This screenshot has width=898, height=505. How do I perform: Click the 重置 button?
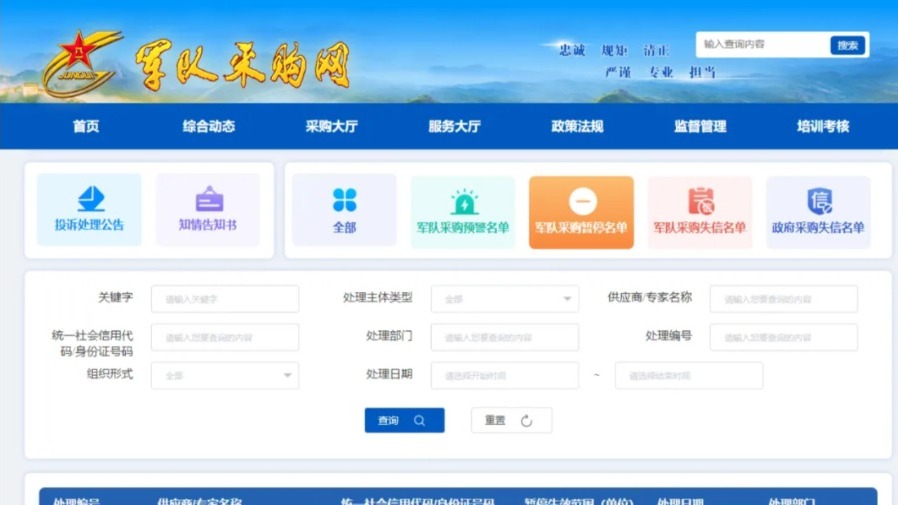(511, 420)
